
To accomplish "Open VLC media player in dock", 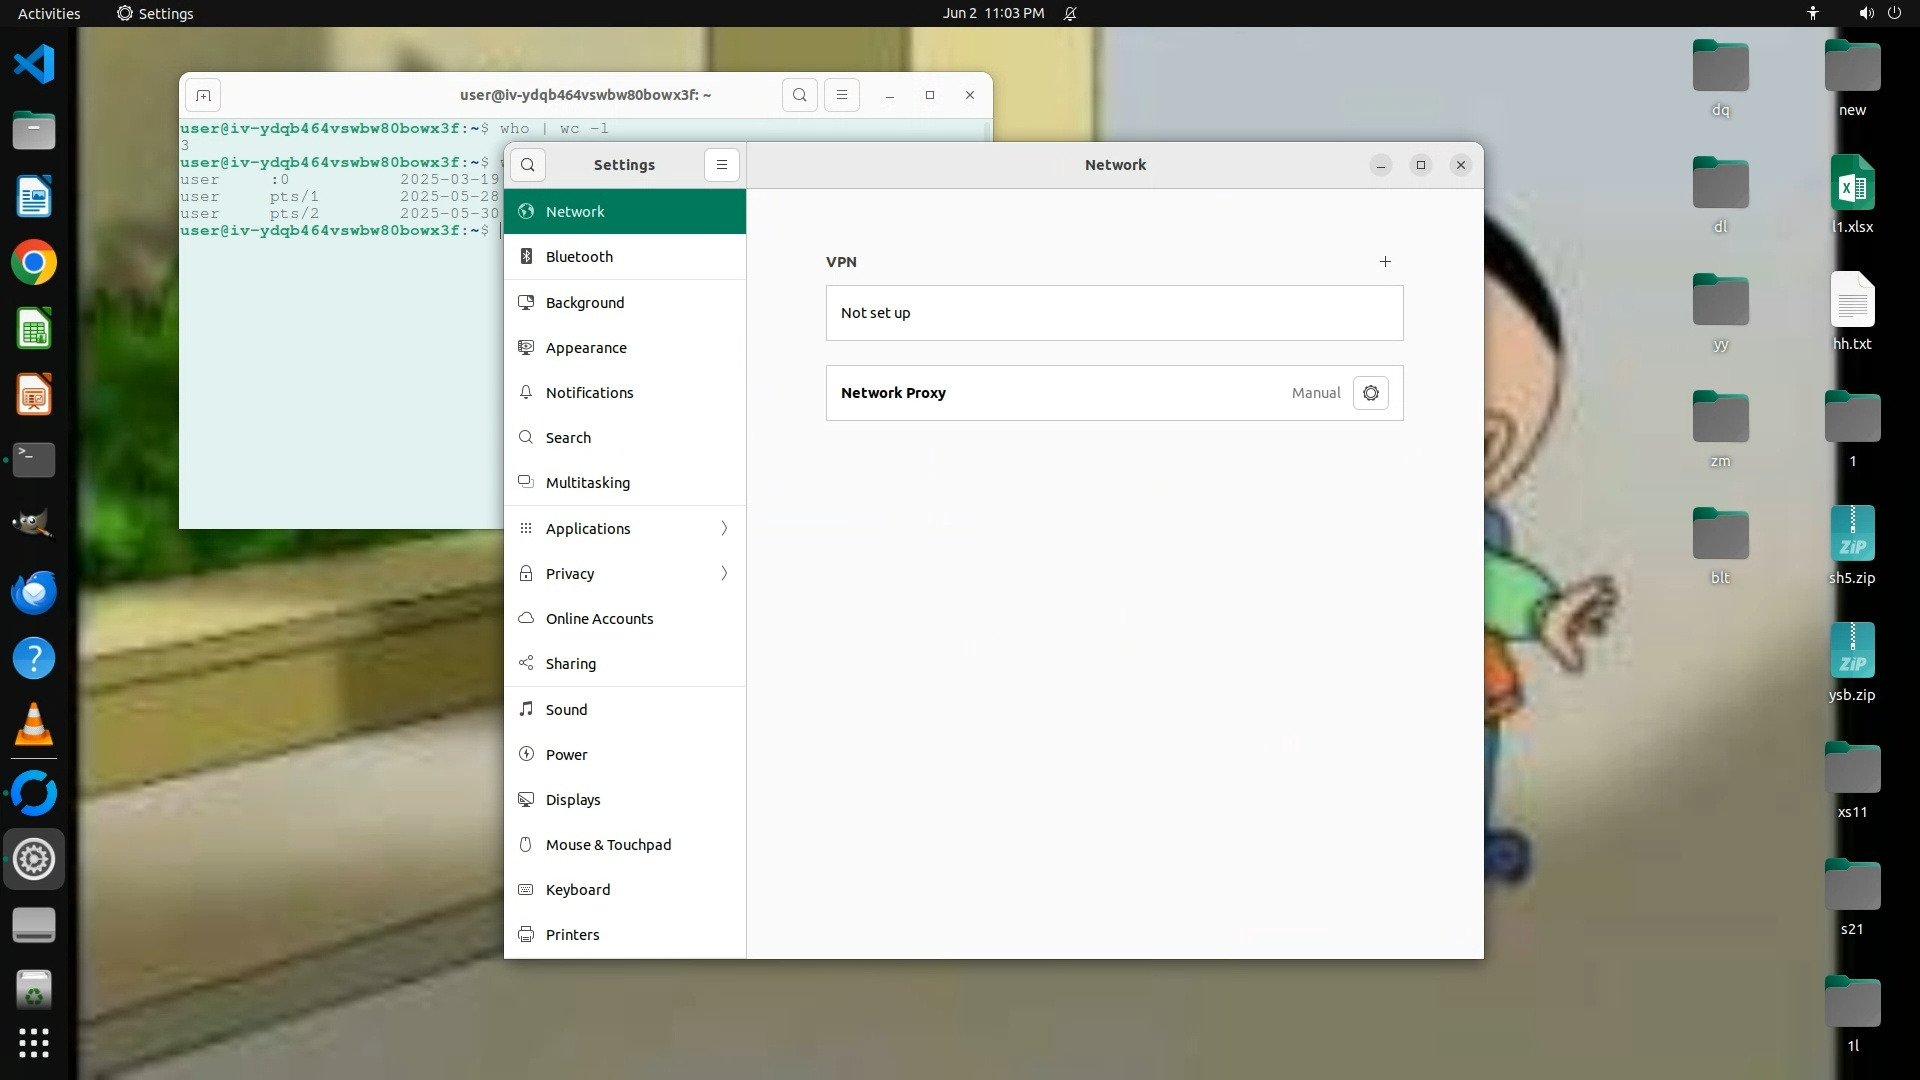I will click(x=34, y=725).
